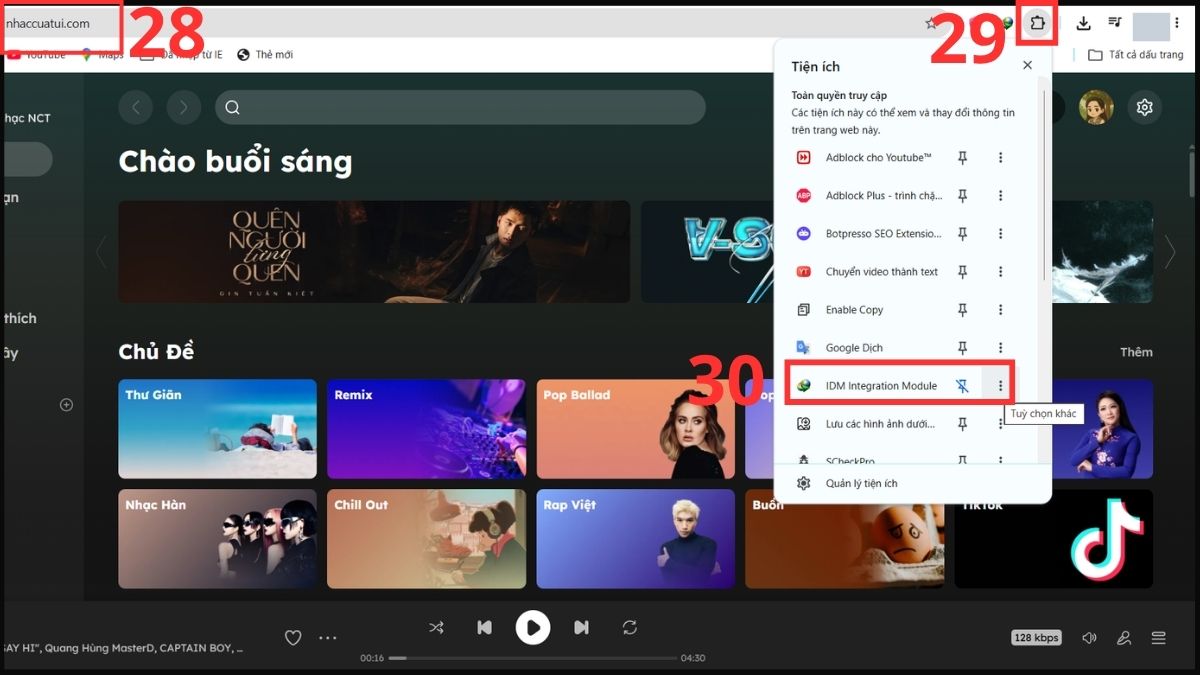Open the Maps bookmark

[x=103, y=55]
